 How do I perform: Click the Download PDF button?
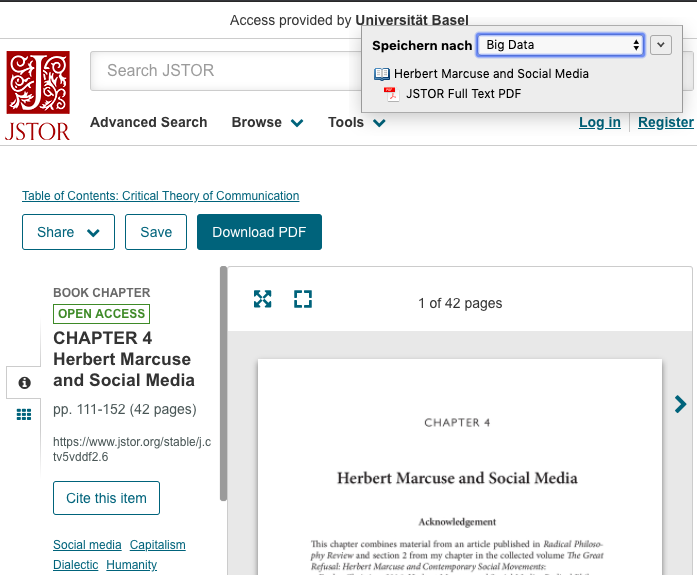point(259,232)
